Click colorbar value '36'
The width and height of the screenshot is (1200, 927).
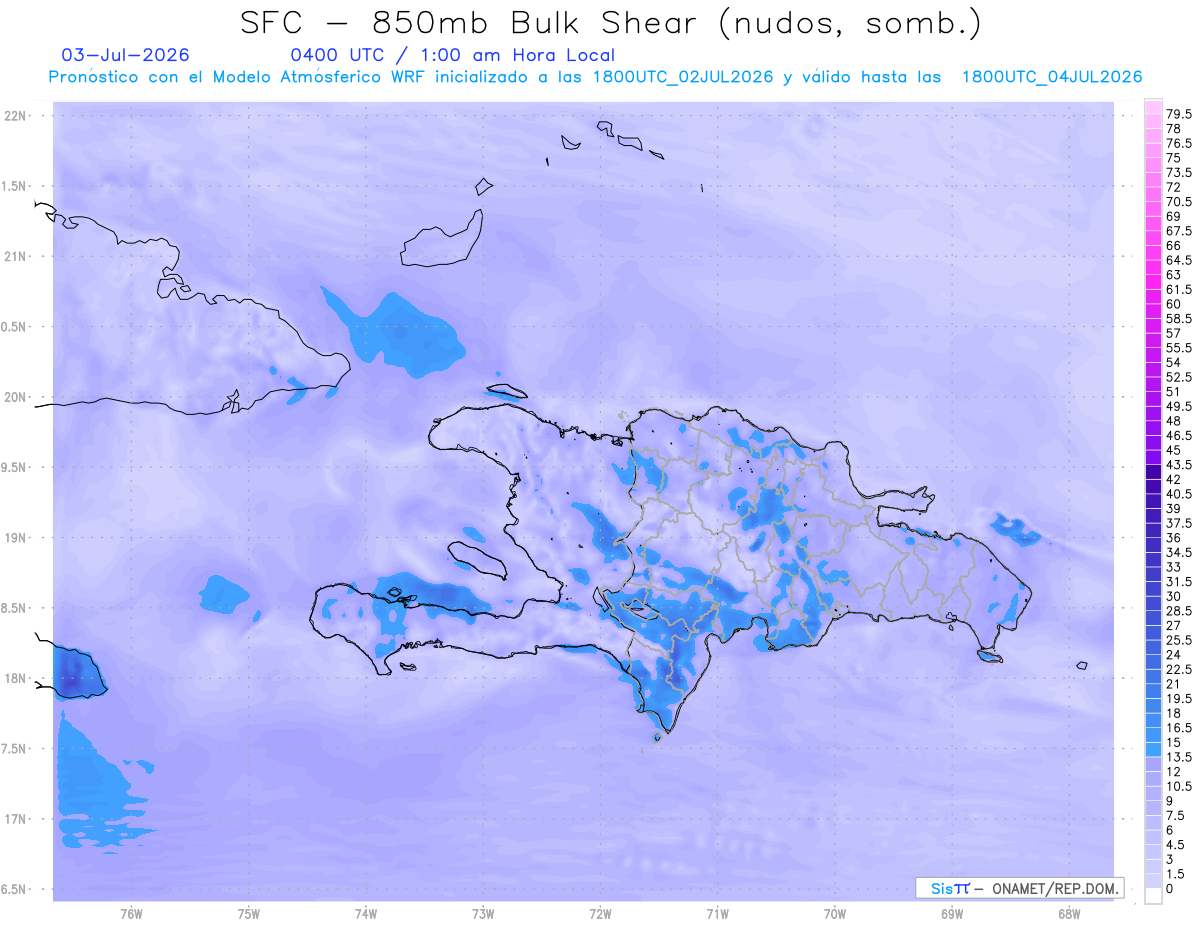click(1174, 537)
